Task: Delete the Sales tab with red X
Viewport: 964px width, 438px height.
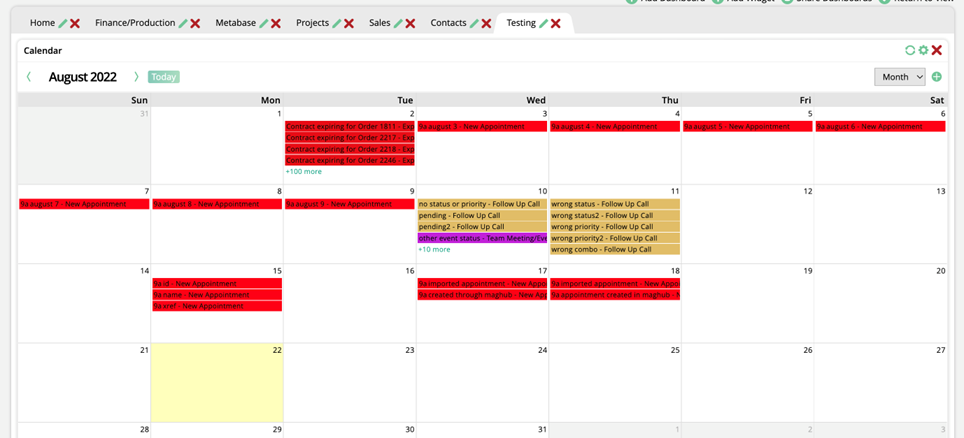Action: point(410,23)
